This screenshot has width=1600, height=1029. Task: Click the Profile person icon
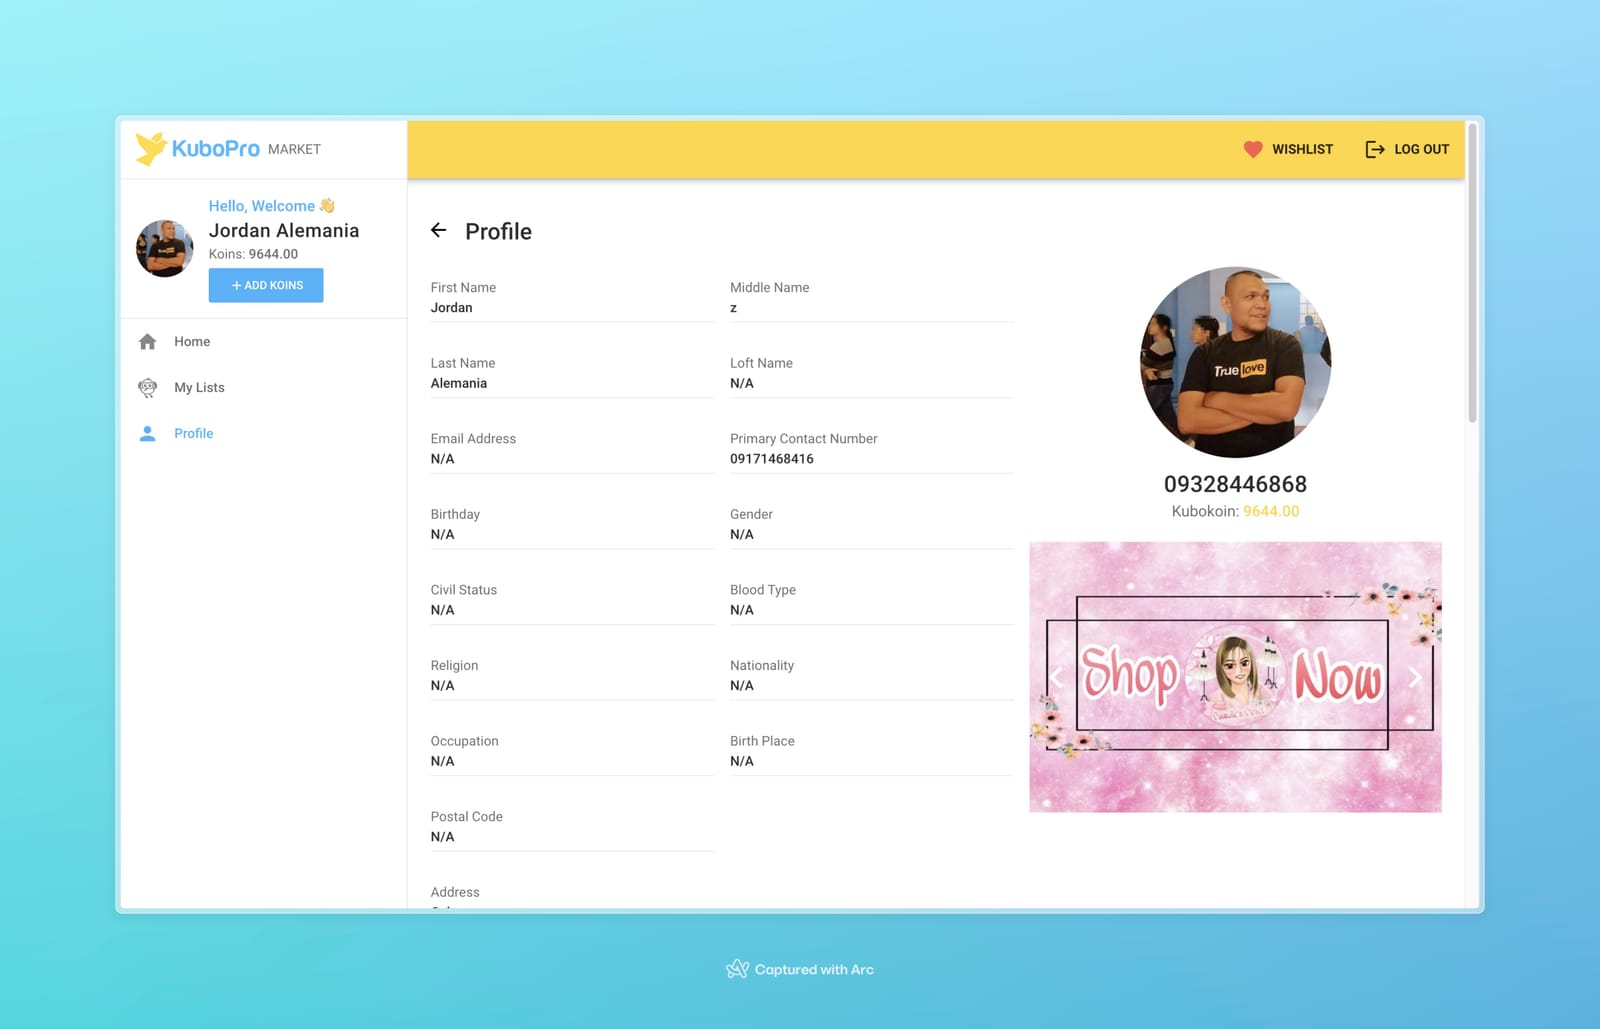147,433
